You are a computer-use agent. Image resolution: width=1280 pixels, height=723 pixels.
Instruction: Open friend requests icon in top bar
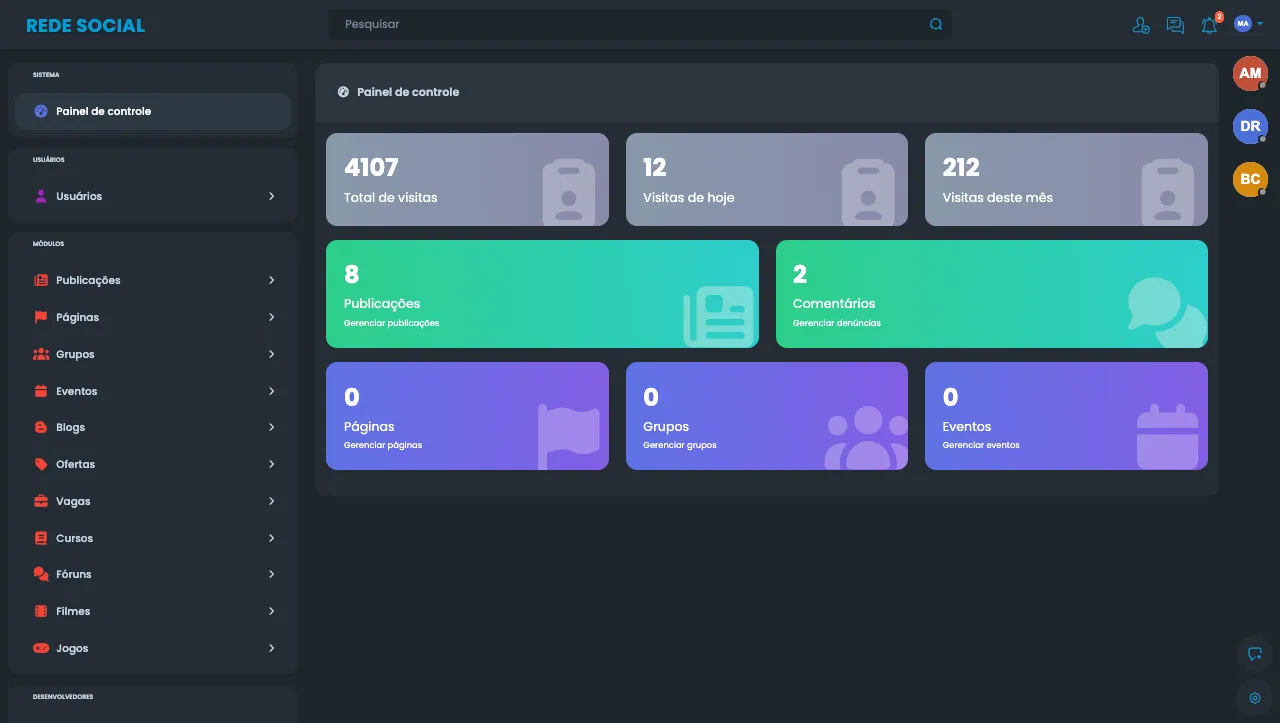coord(1141,25)
